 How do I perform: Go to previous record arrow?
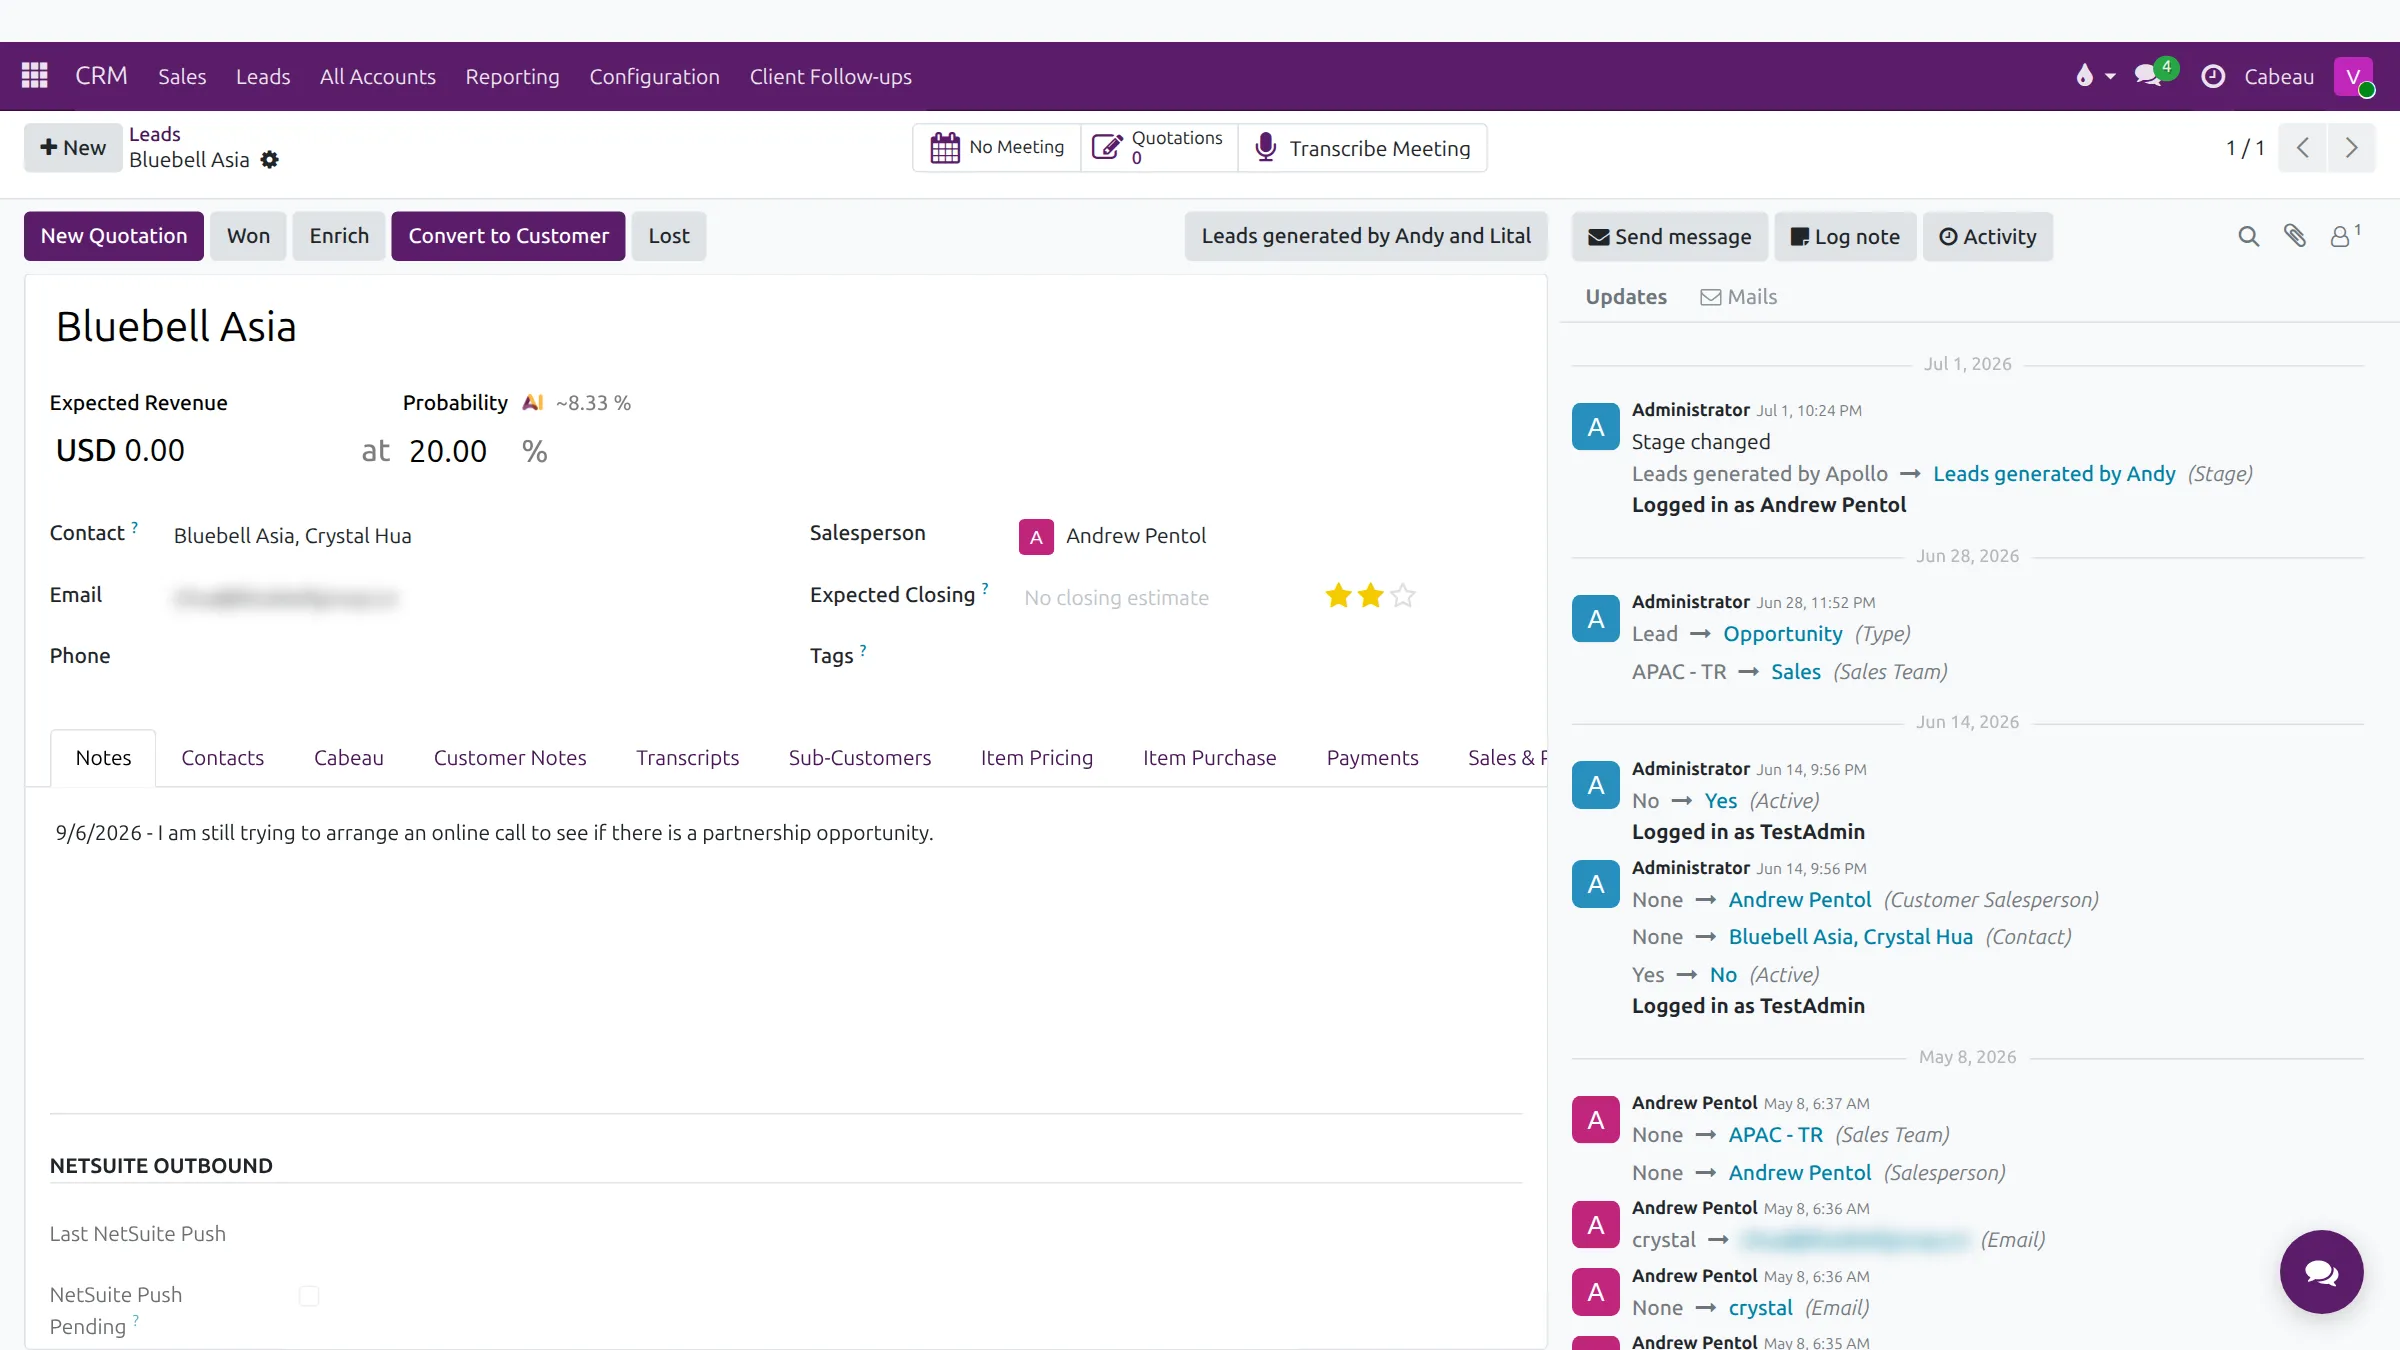point(2303,148)
